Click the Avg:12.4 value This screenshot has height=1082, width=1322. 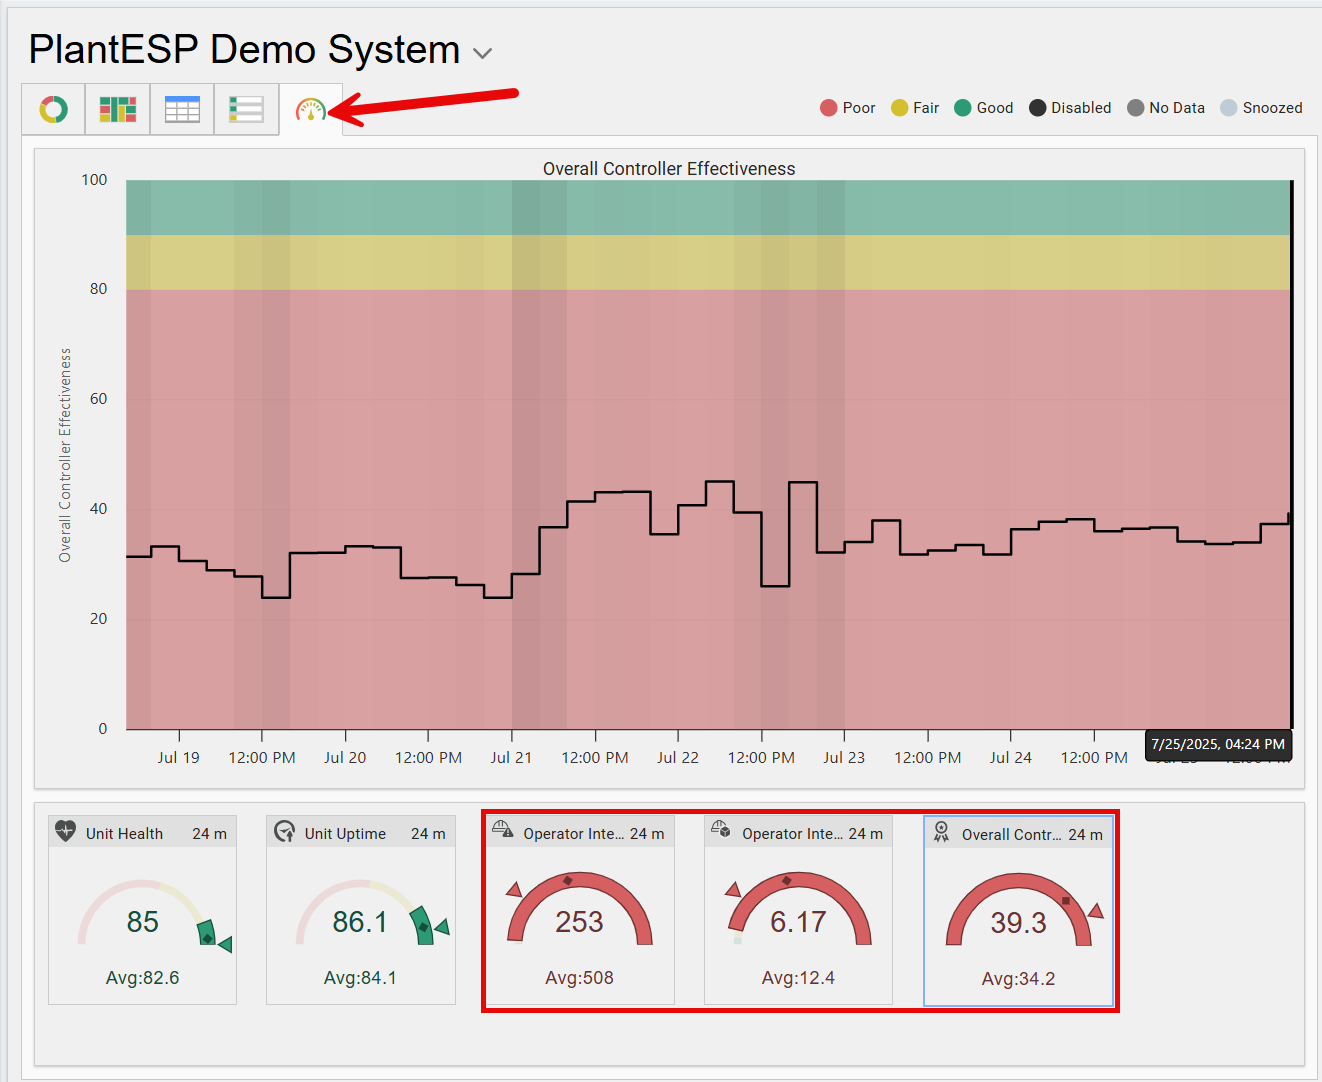click(x=798, y=978)
